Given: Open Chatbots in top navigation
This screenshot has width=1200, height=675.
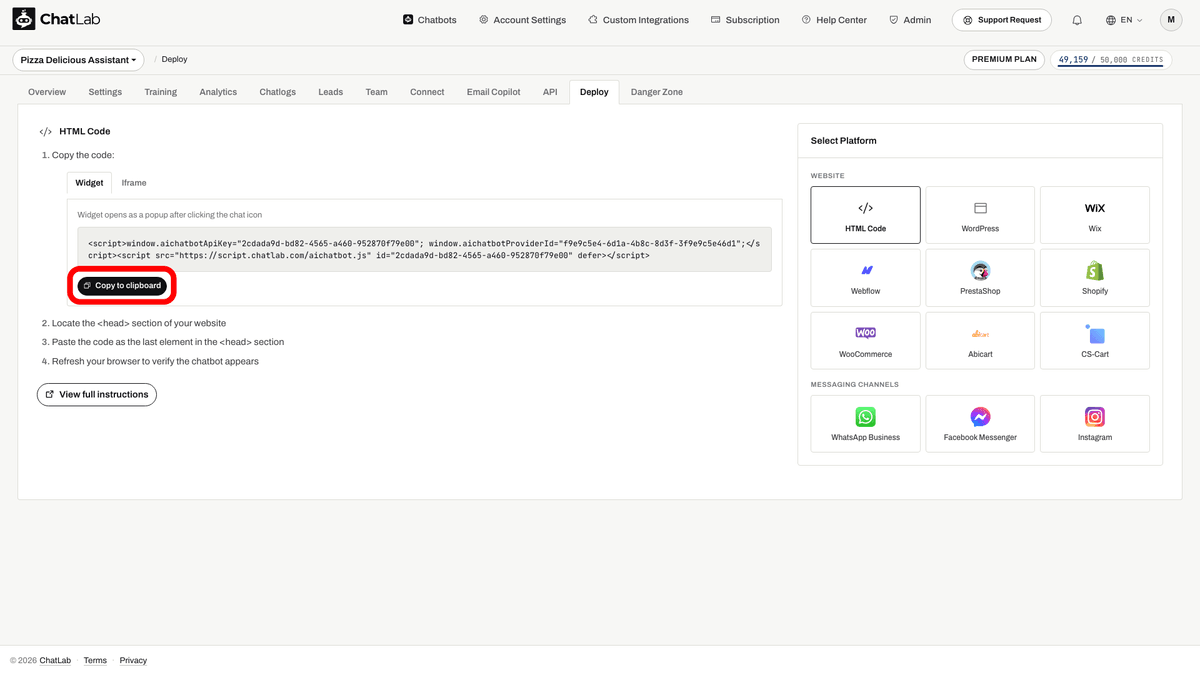Looking at the screenshot, I should 430,20.
